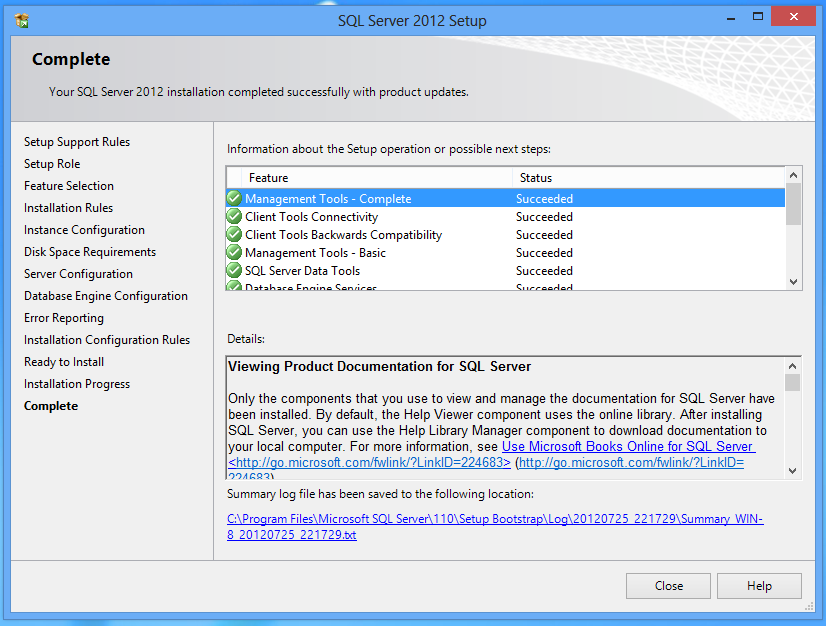Click the down arrow of the Details scrollbar
Image resolution: width=826 pixels, height=626 pixels.
(x=792, y=471)
